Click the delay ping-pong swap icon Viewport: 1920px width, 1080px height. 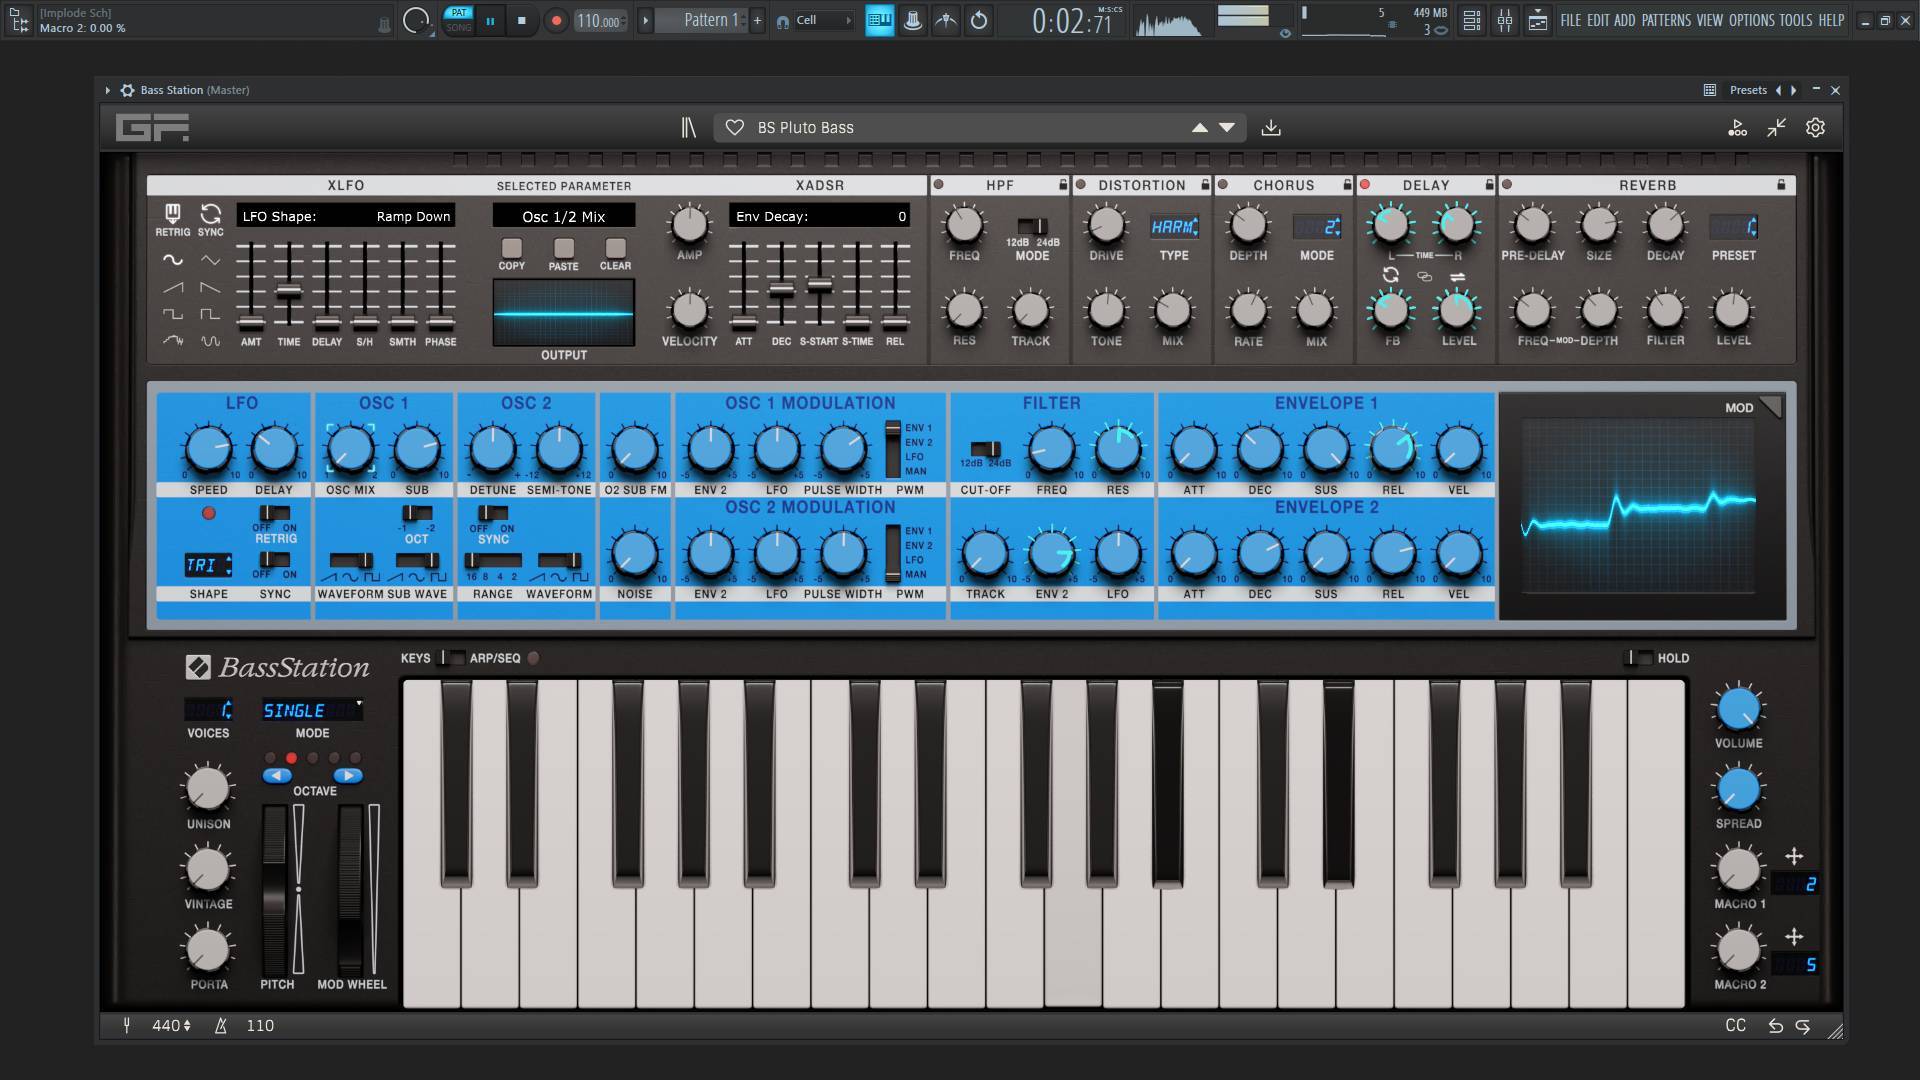click(x=1458, y=276)
